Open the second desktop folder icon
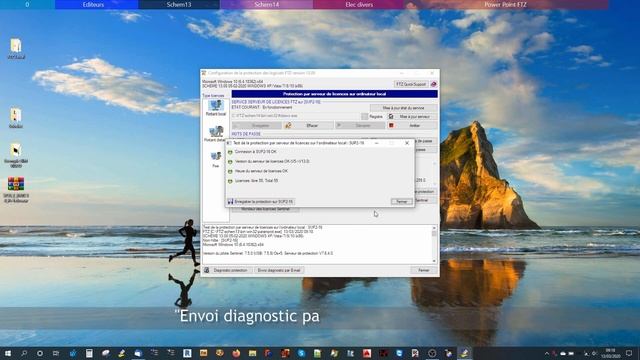640x360 pixels. [x=16, y=118]
